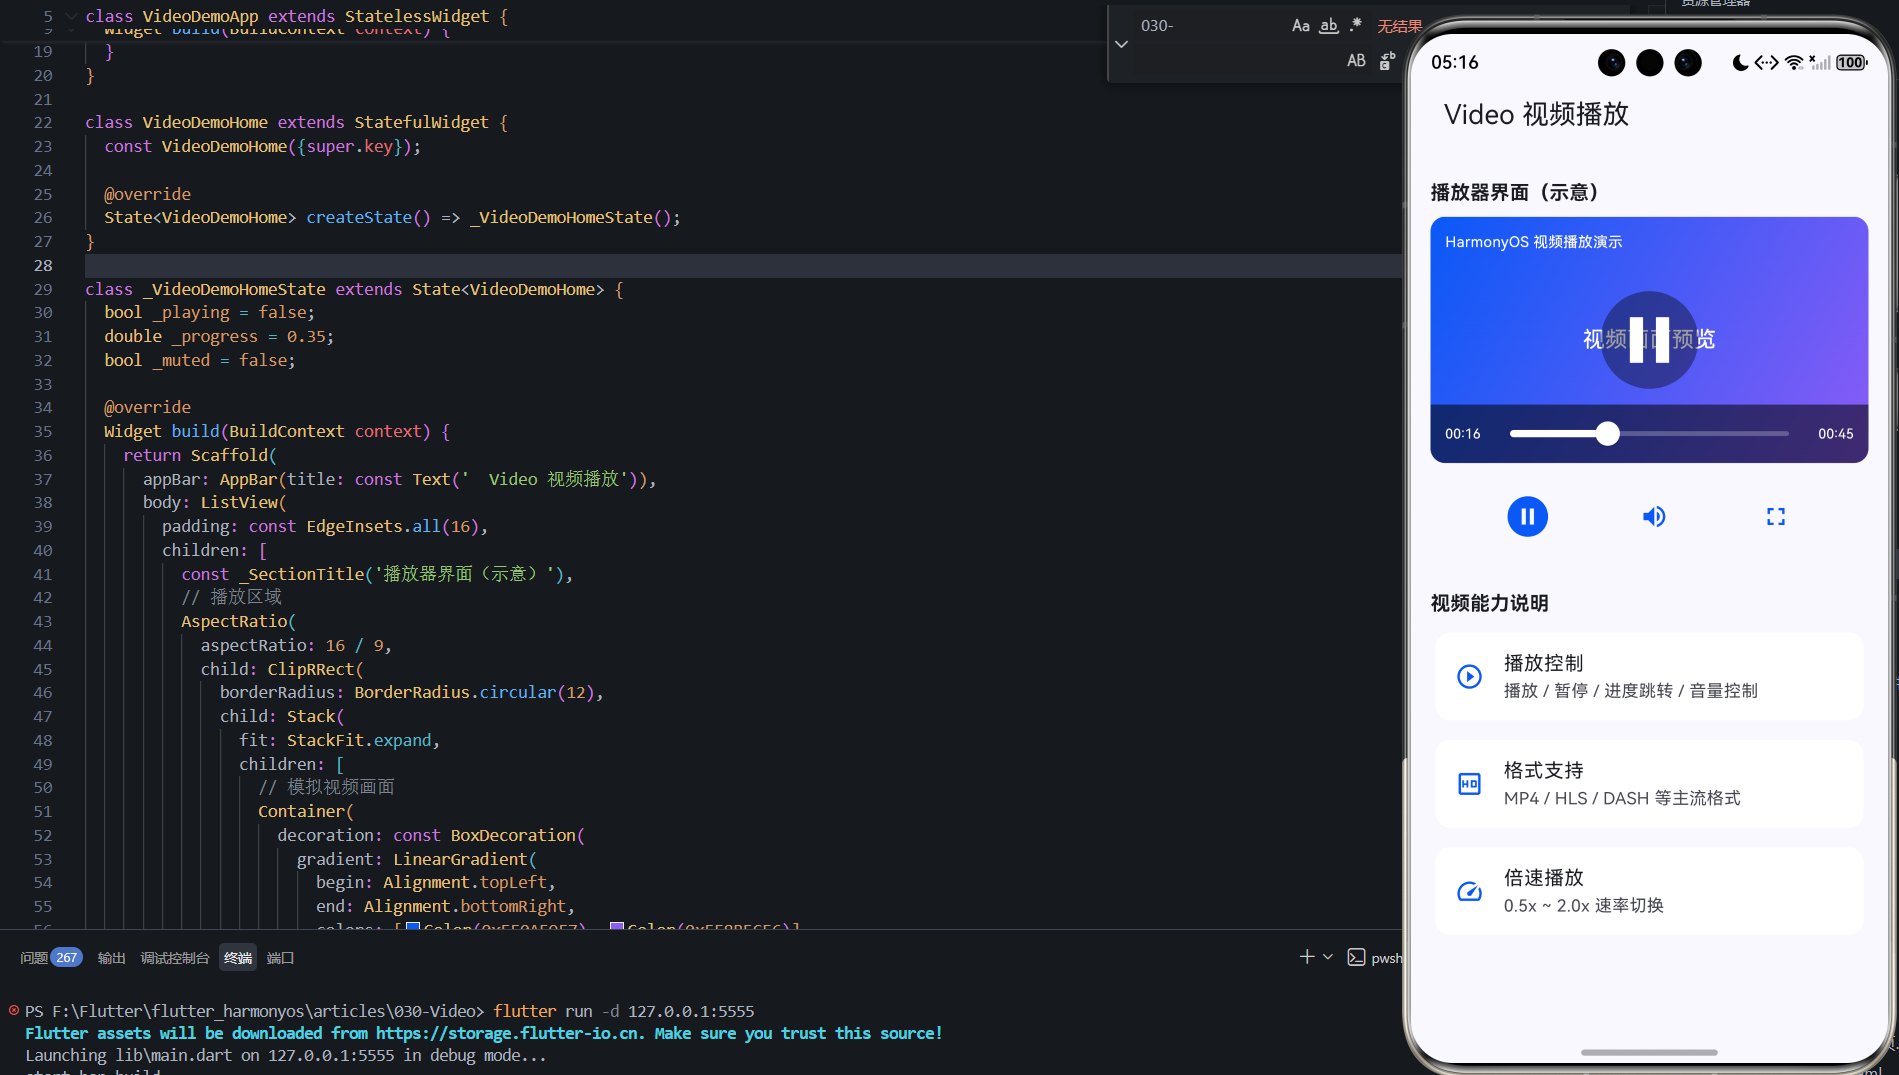Click the Video 视频播放 app bar title
Image resolution: width=1899 pixels, height=1075 pixels.
pyautogui.click(x=1536, y=114)
